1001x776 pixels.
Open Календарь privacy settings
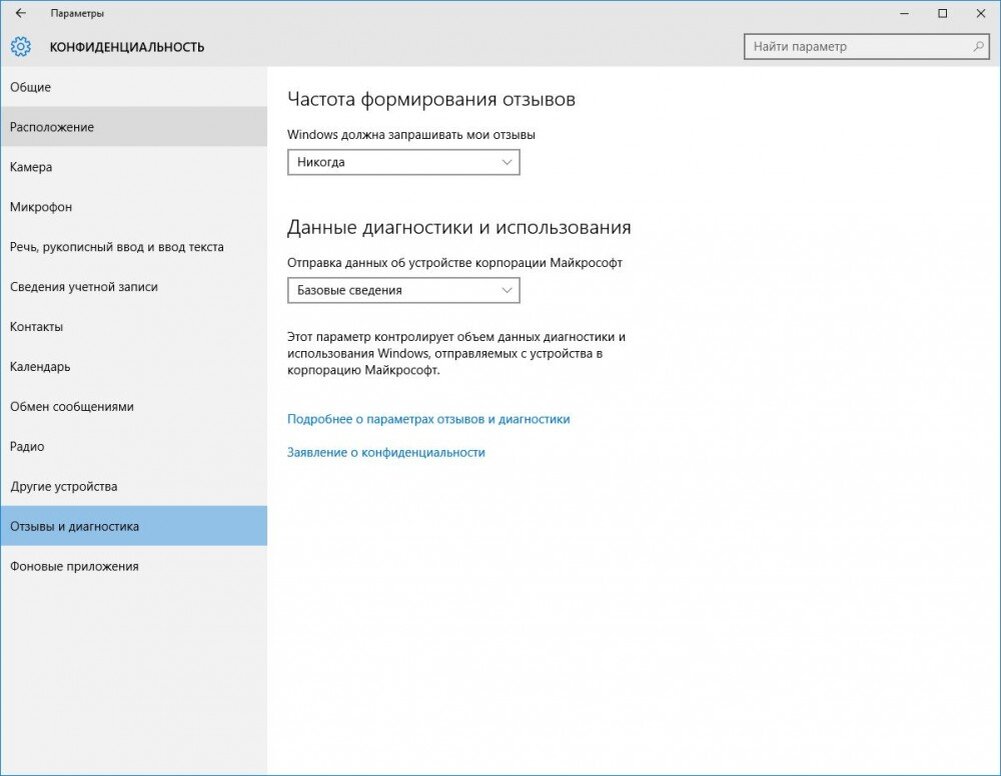(x=40, y=367)
